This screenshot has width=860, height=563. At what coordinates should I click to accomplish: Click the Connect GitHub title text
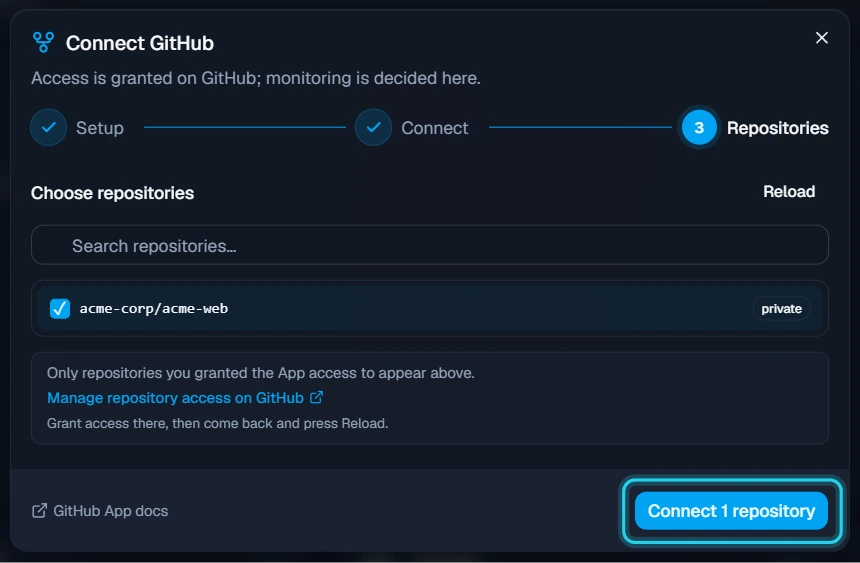click(140, 43)
